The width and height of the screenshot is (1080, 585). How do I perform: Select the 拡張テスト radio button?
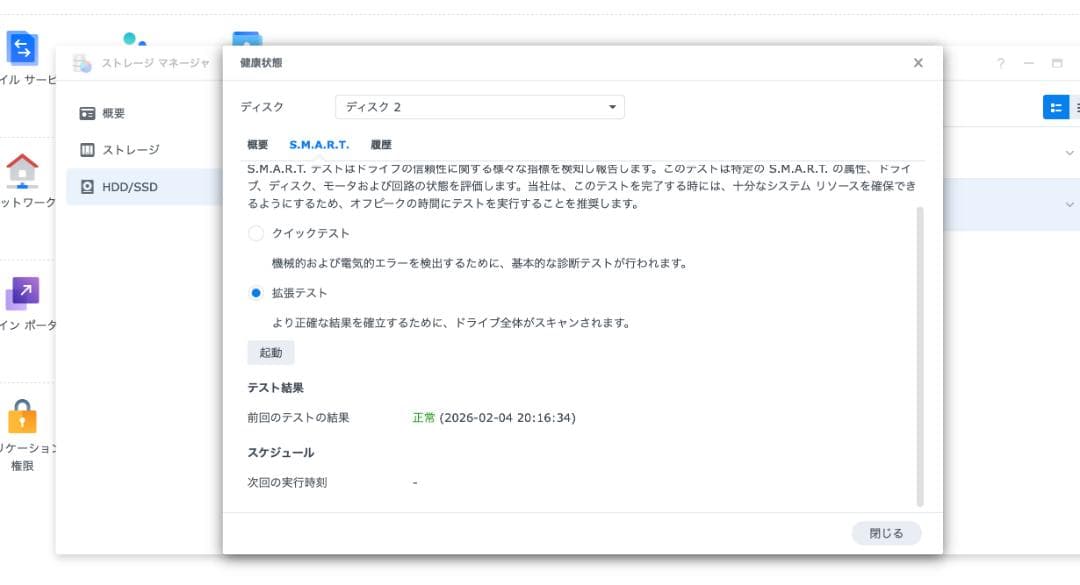point(256,293)
